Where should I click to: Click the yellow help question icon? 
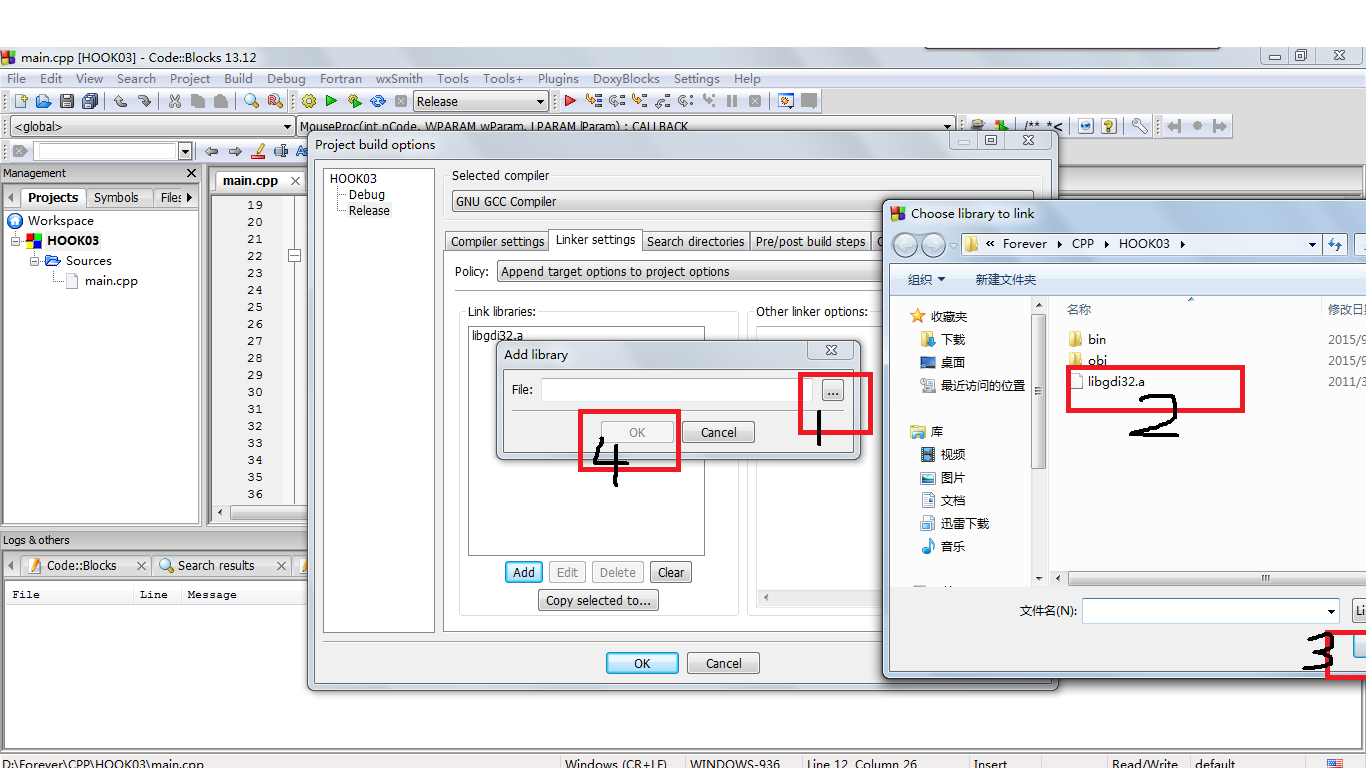(x=1108, y=126)
